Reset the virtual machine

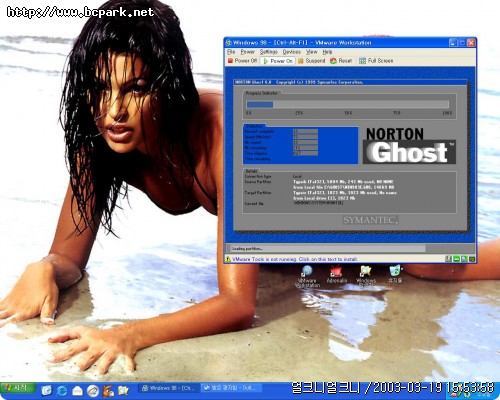pos(341,61)
